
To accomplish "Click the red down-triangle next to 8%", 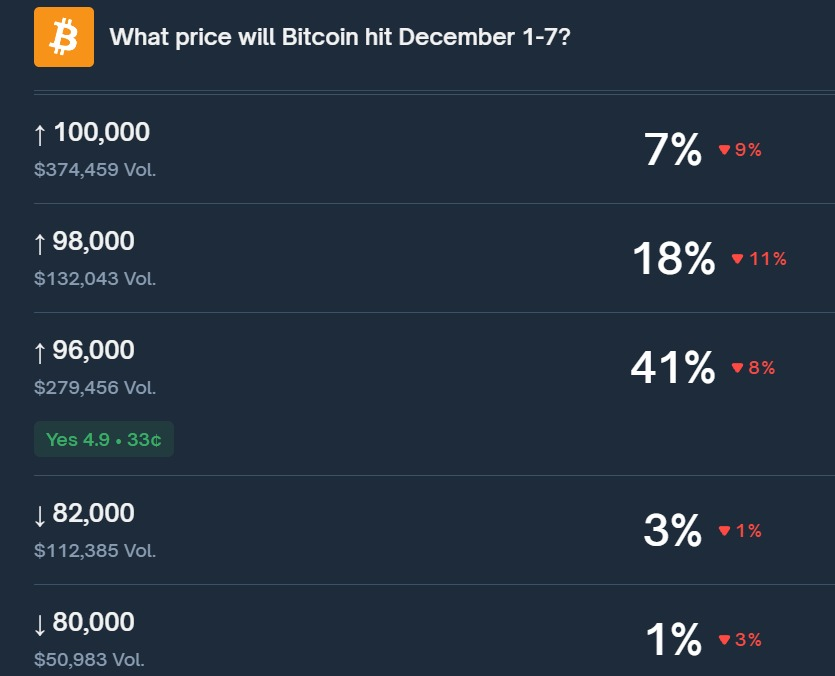I will click(x=737, y=368).
